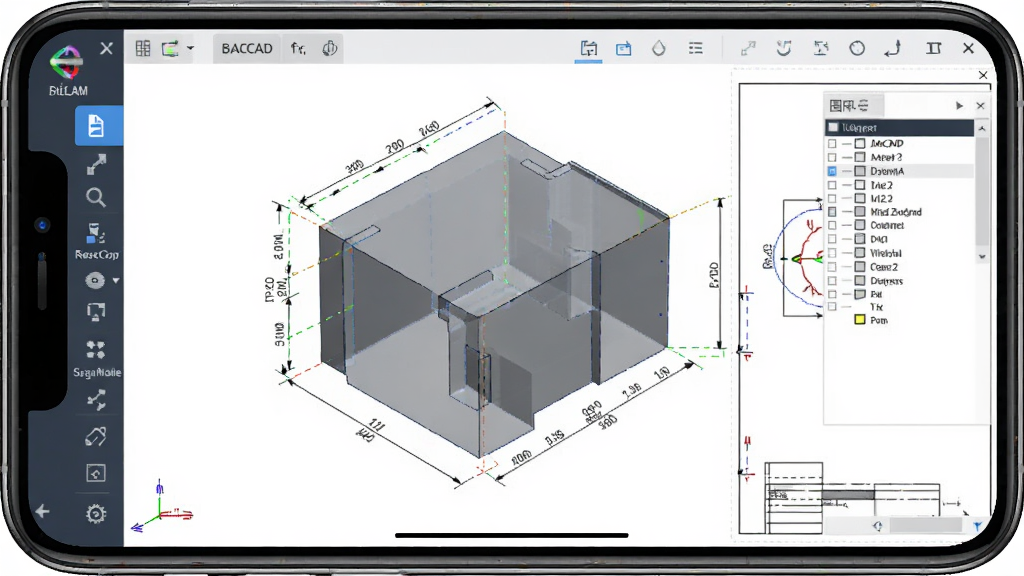Expand the layer panel using the play arrow

959,106
